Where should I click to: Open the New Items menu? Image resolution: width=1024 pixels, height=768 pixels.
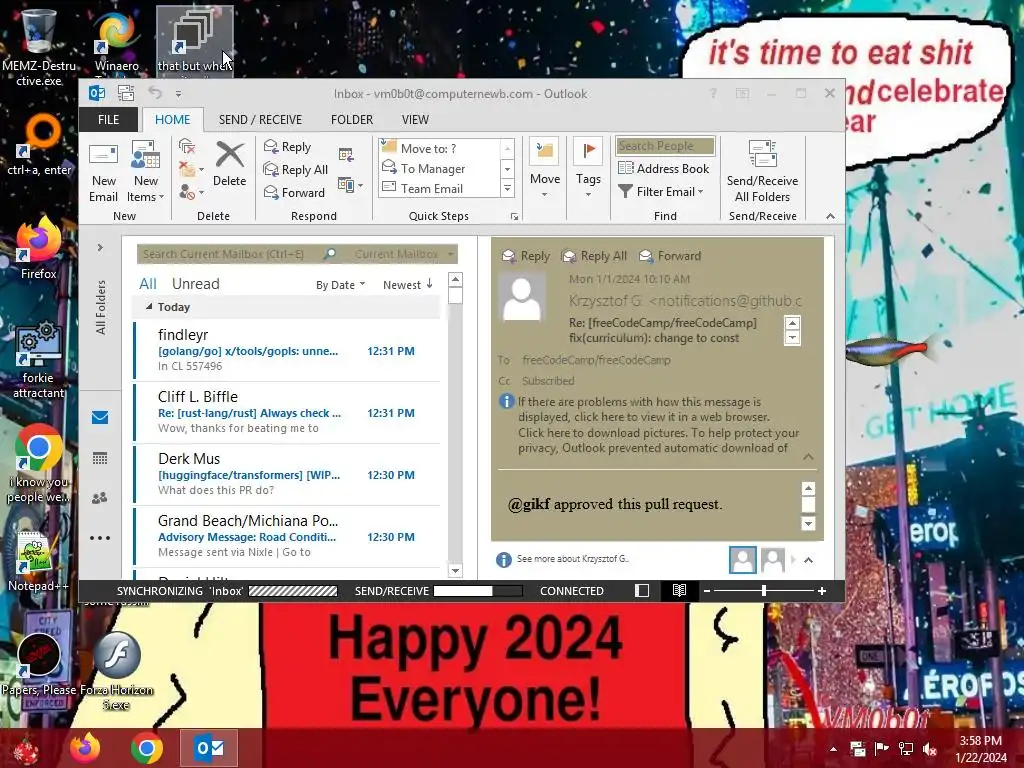coord(146,172)
